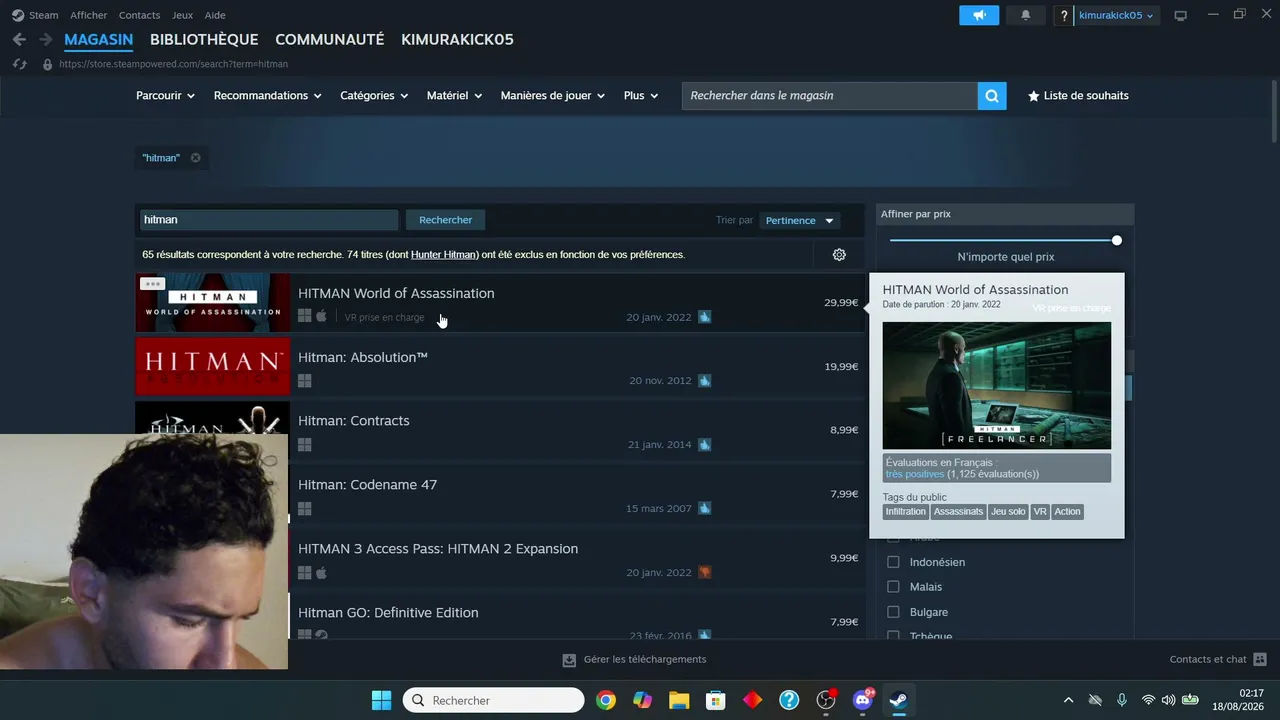
Task: Click the Rechercher dans le magasin field
Action: [830, 96]
